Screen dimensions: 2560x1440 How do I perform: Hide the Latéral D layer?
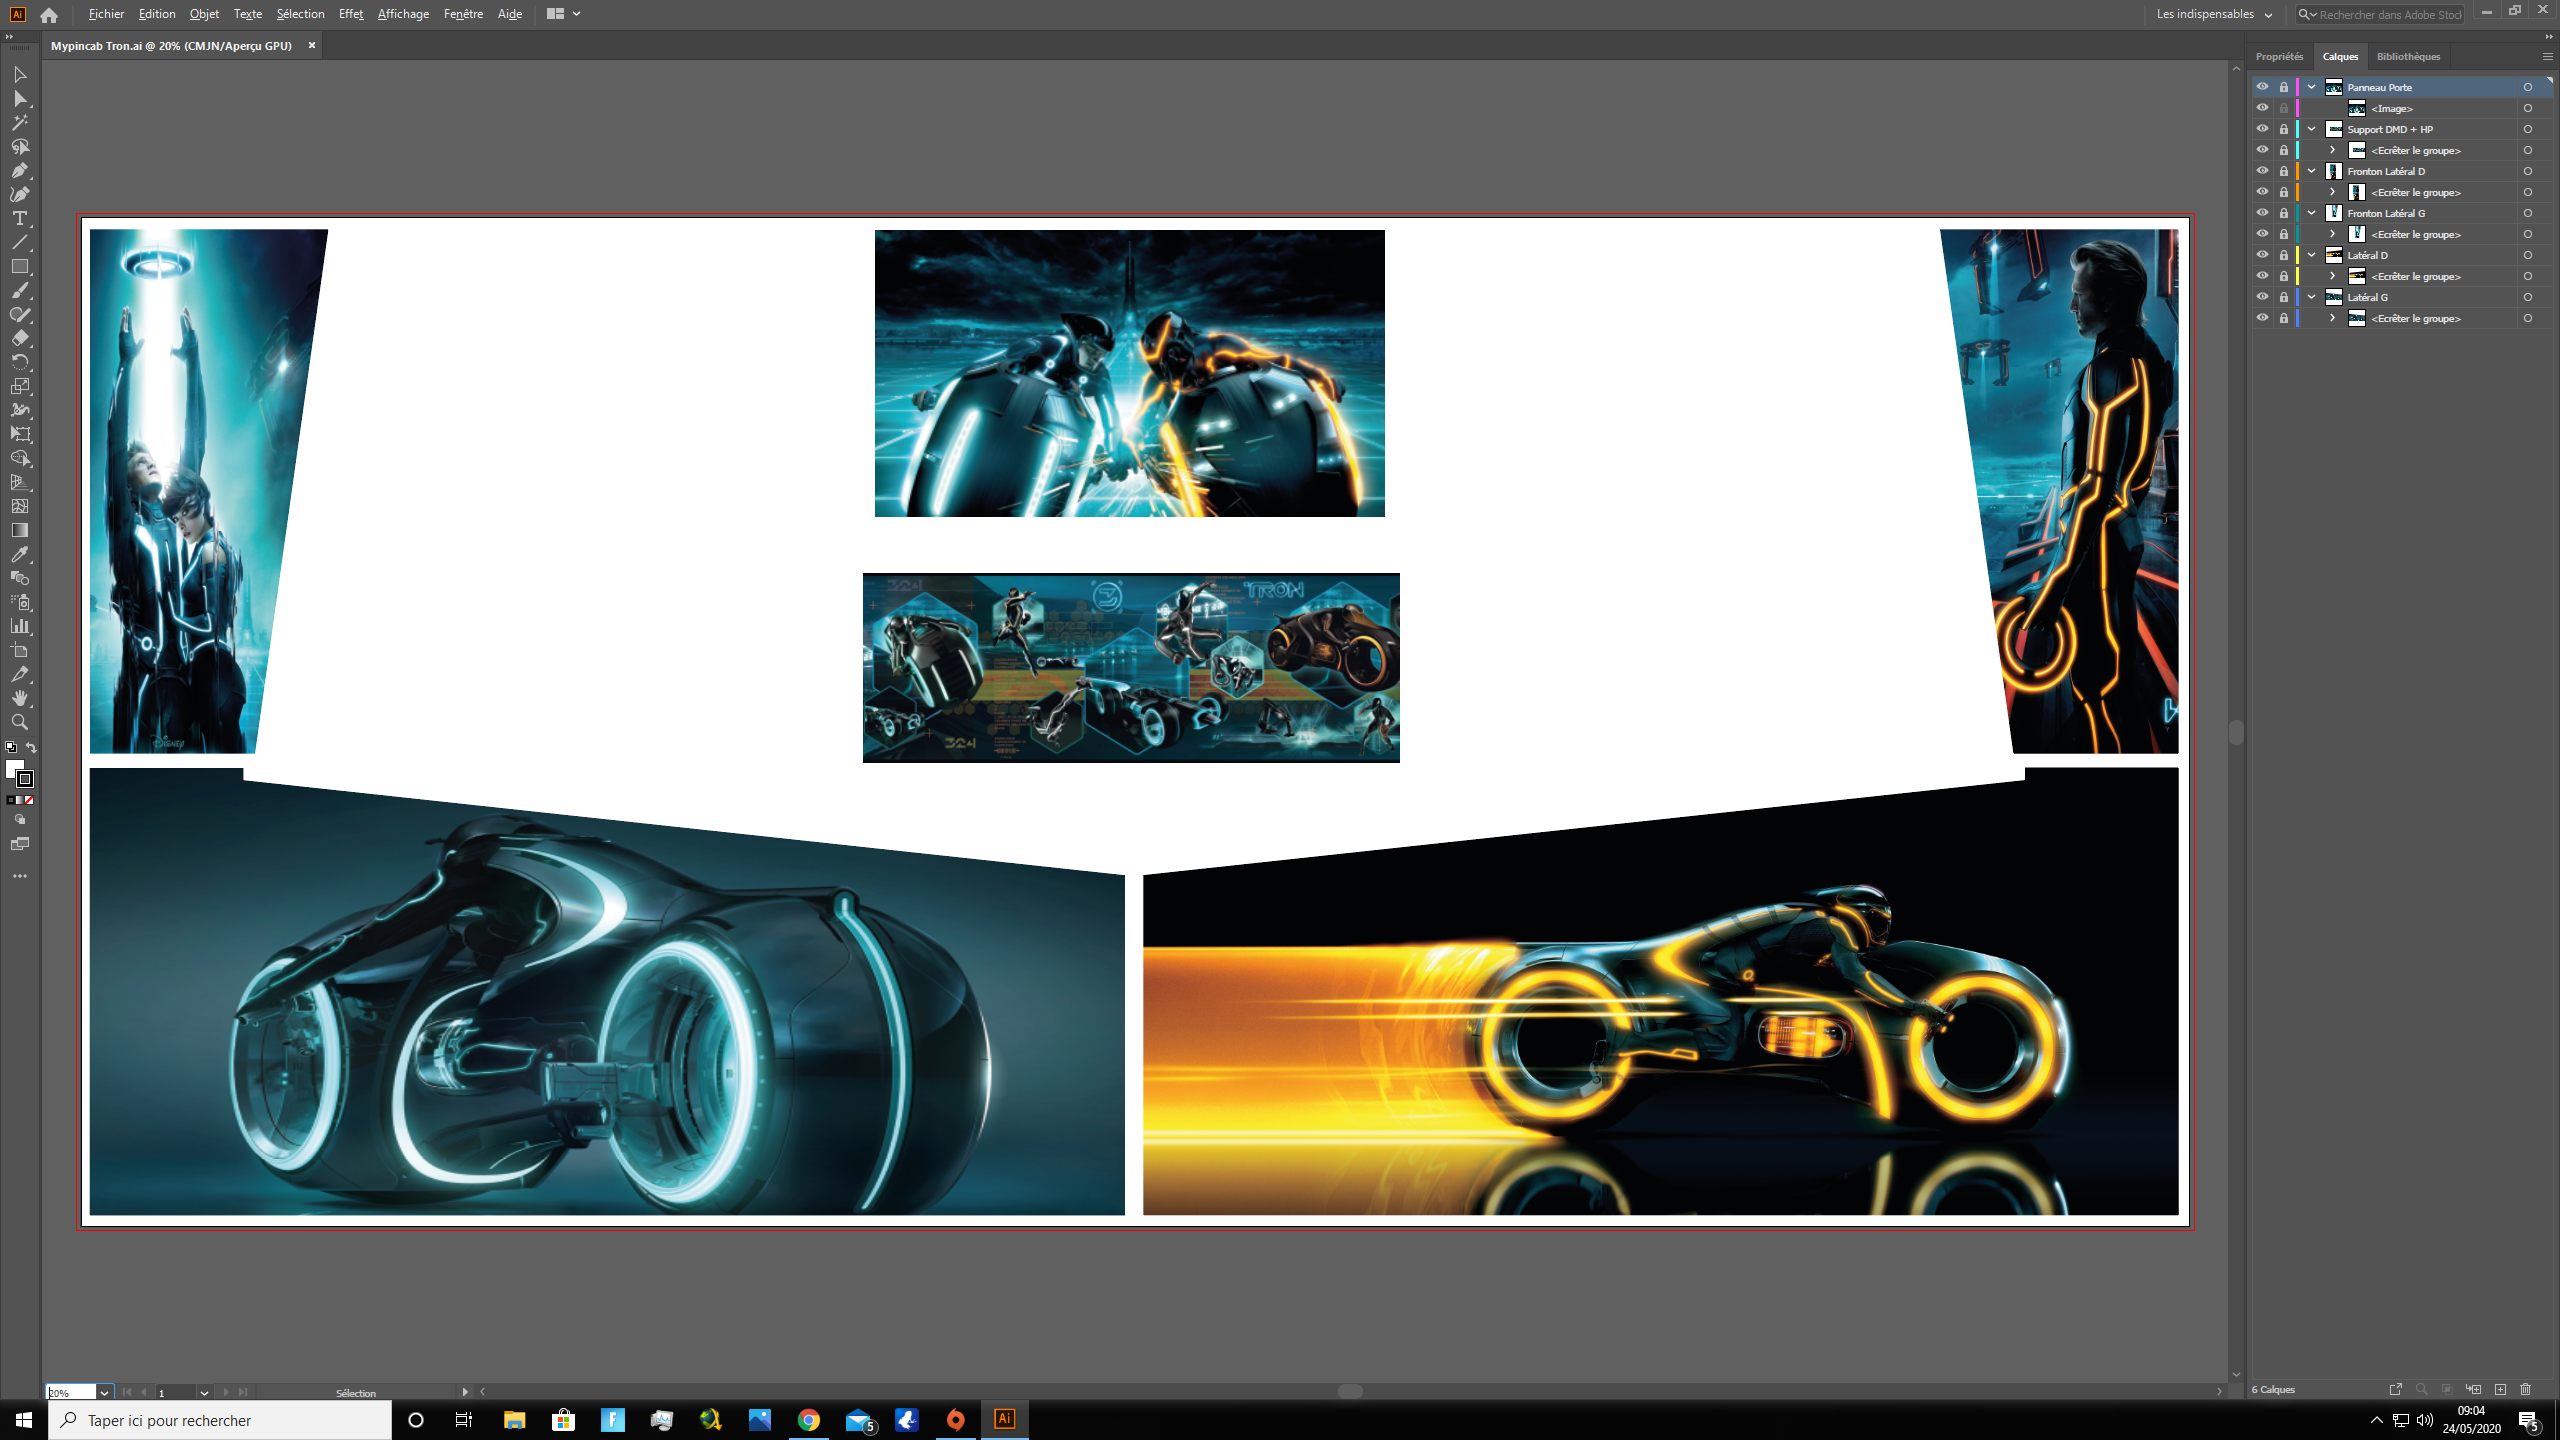click(2262, 255)
